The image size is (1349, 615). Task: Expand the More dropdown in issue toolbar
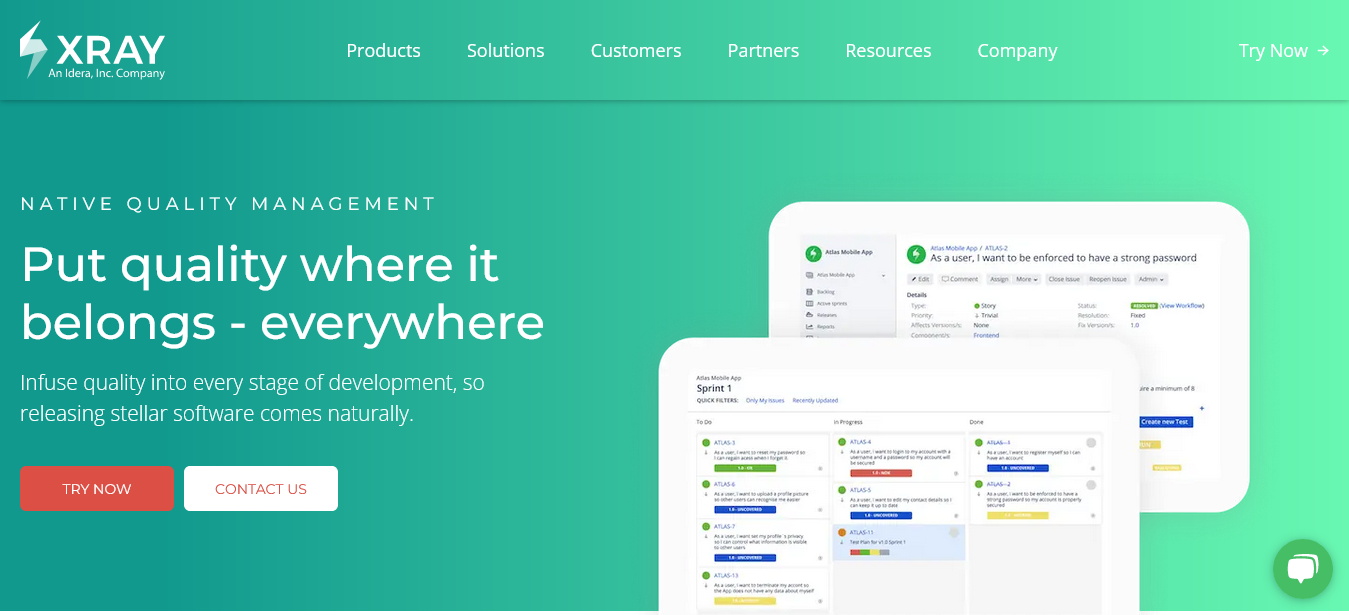1027,280
